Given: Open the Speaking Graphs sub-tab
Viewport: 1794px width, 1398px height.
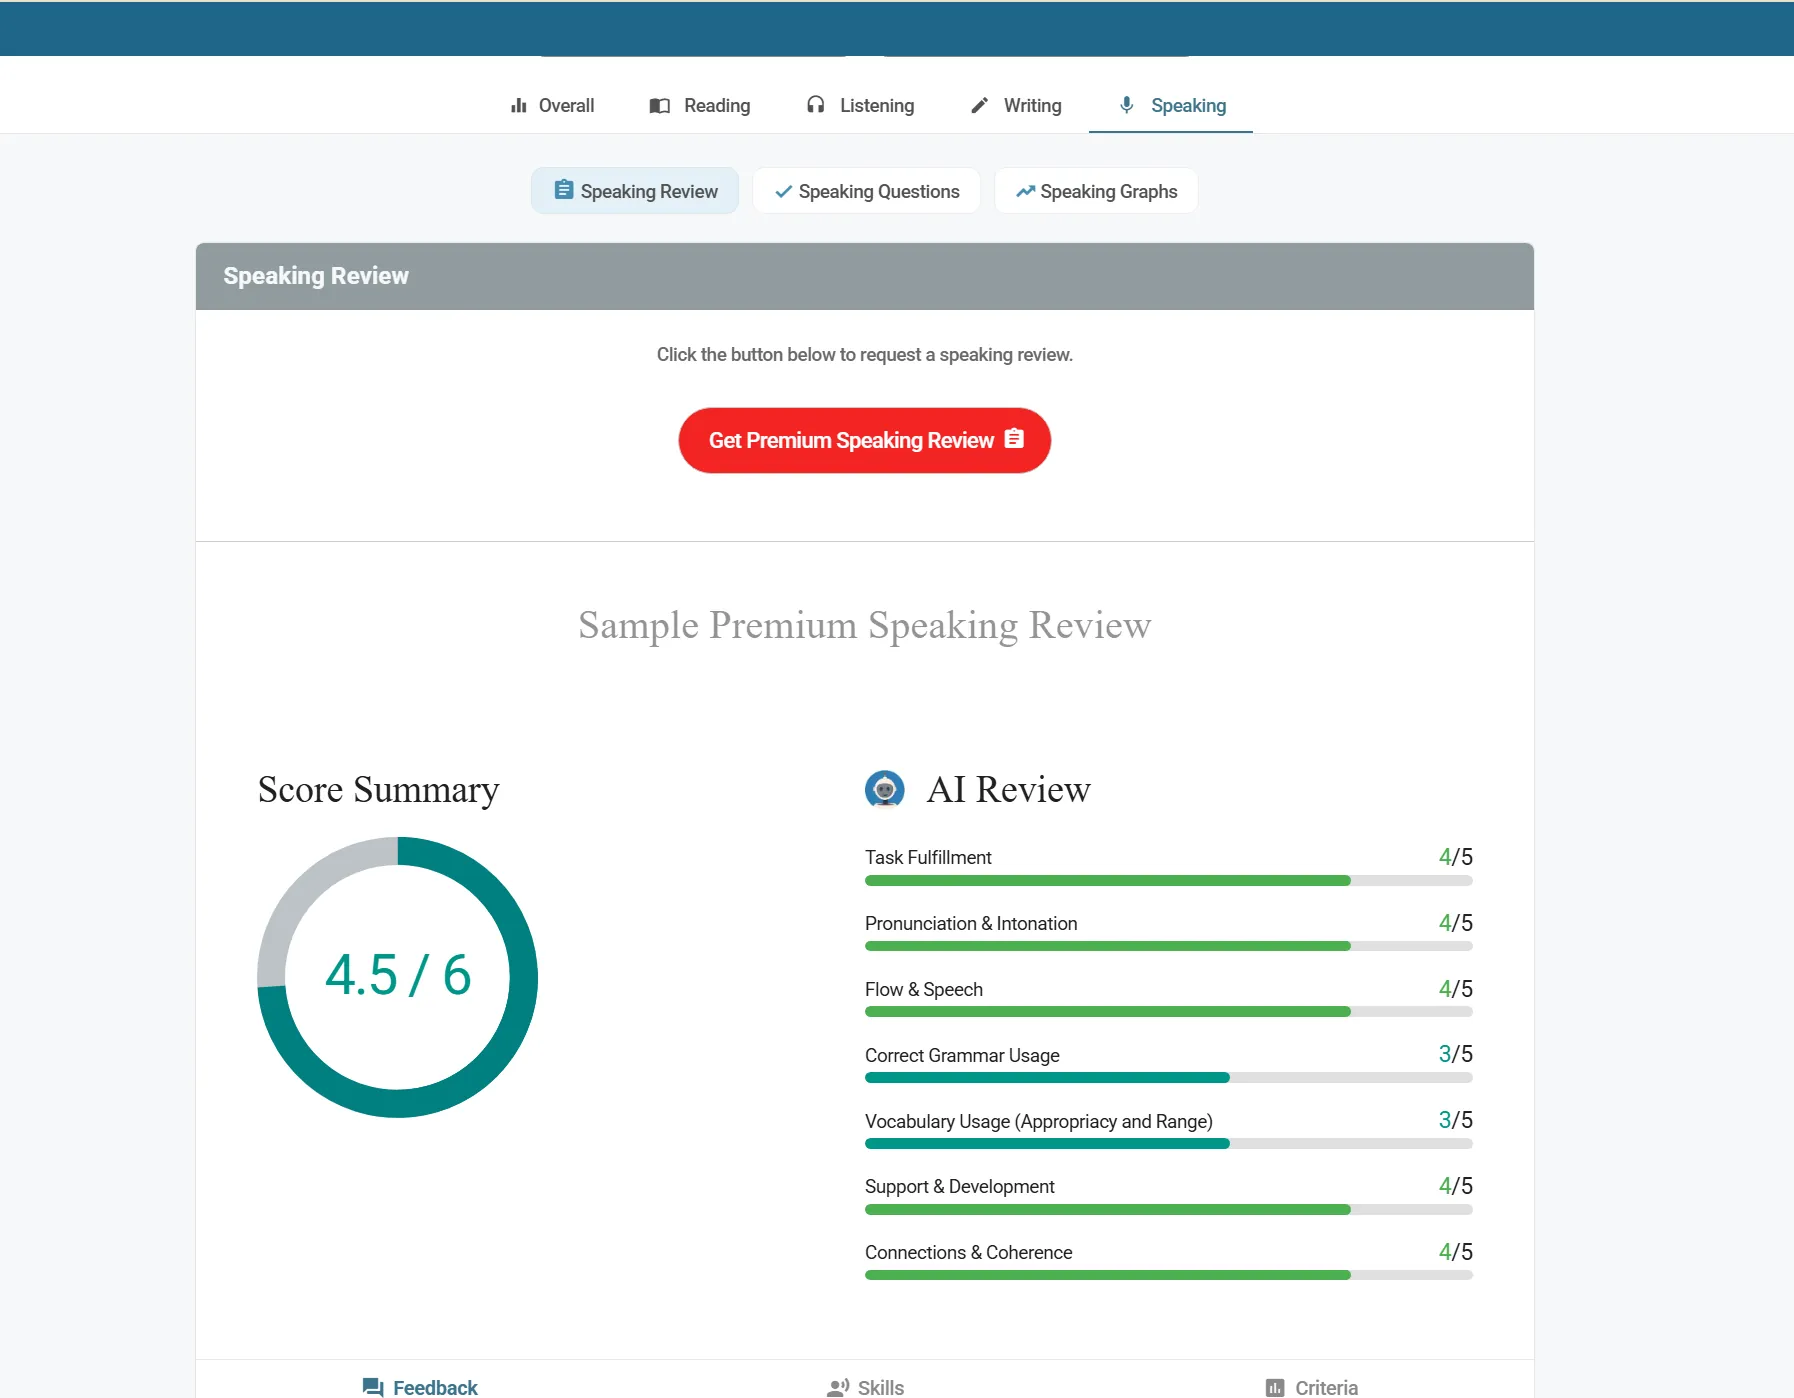Looking at the screenshot, I should (1096, 191).
